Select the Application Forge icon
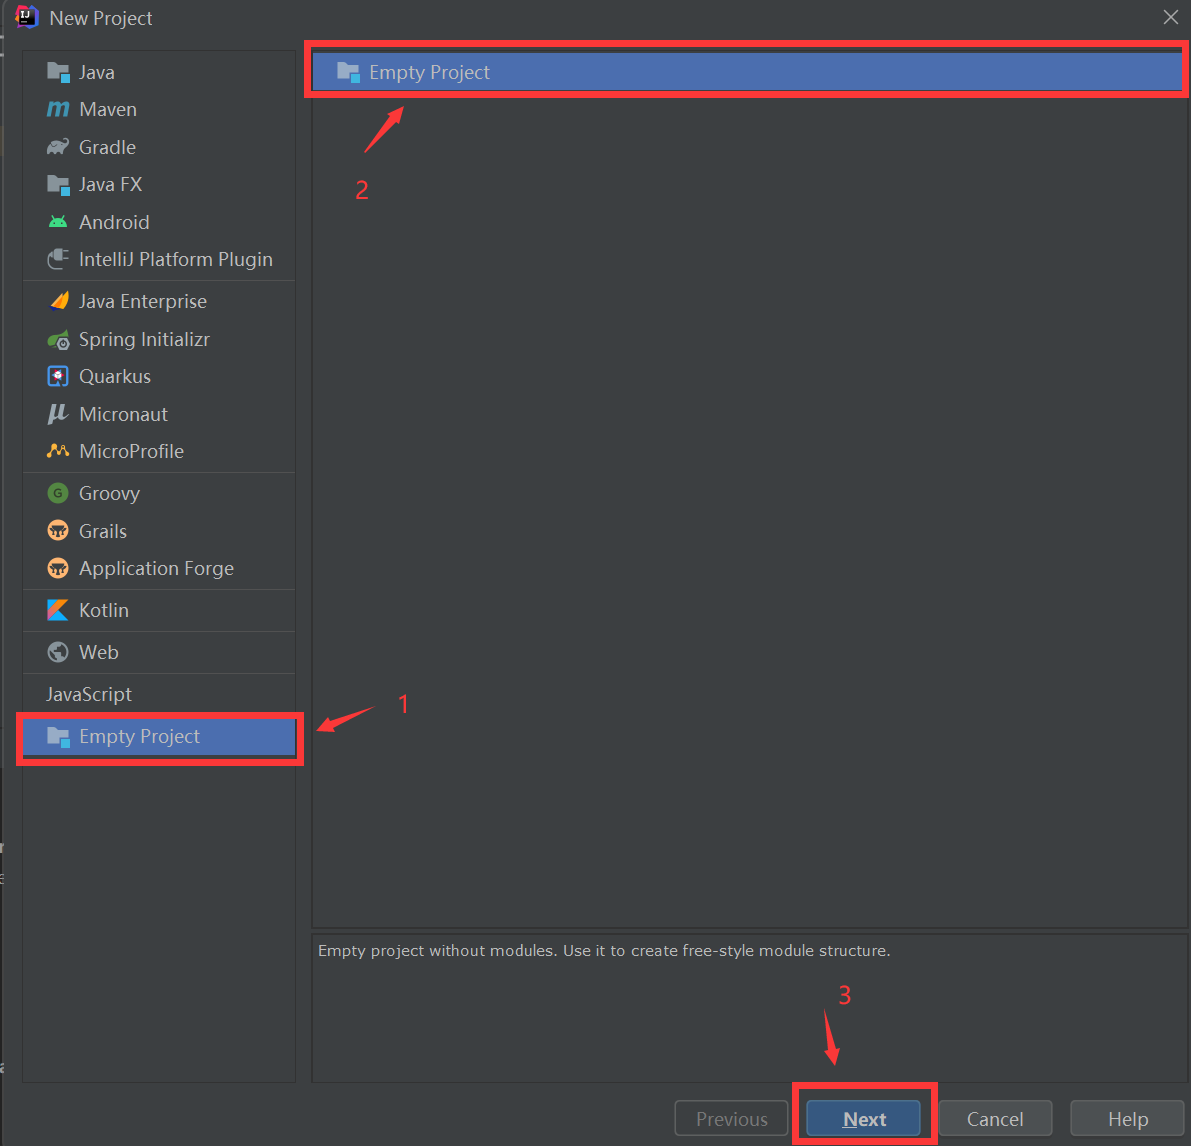 click(x=58, y=568)
